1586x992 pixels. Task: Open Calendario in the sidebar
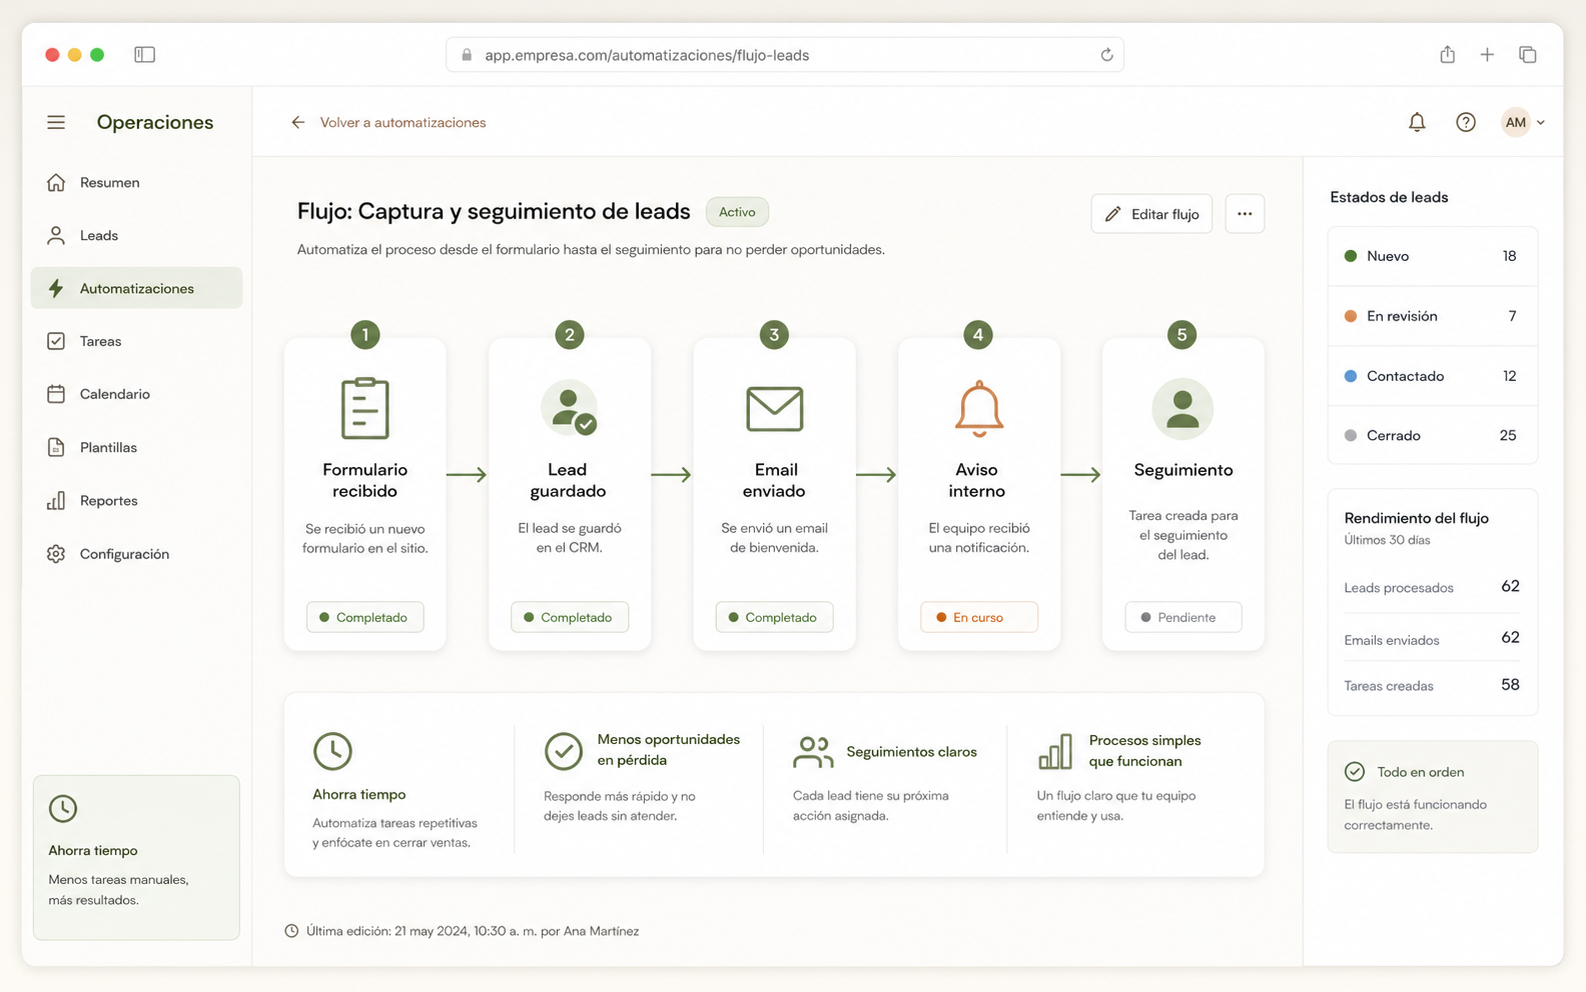(137, 394)
